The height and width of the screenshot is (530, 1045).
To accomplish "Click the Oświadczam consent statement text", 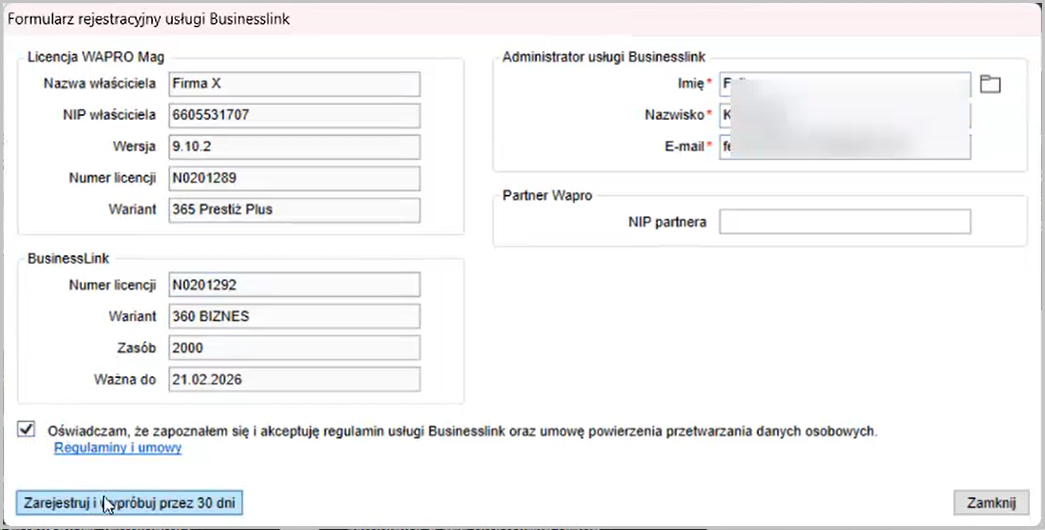I will pos(462,431).
